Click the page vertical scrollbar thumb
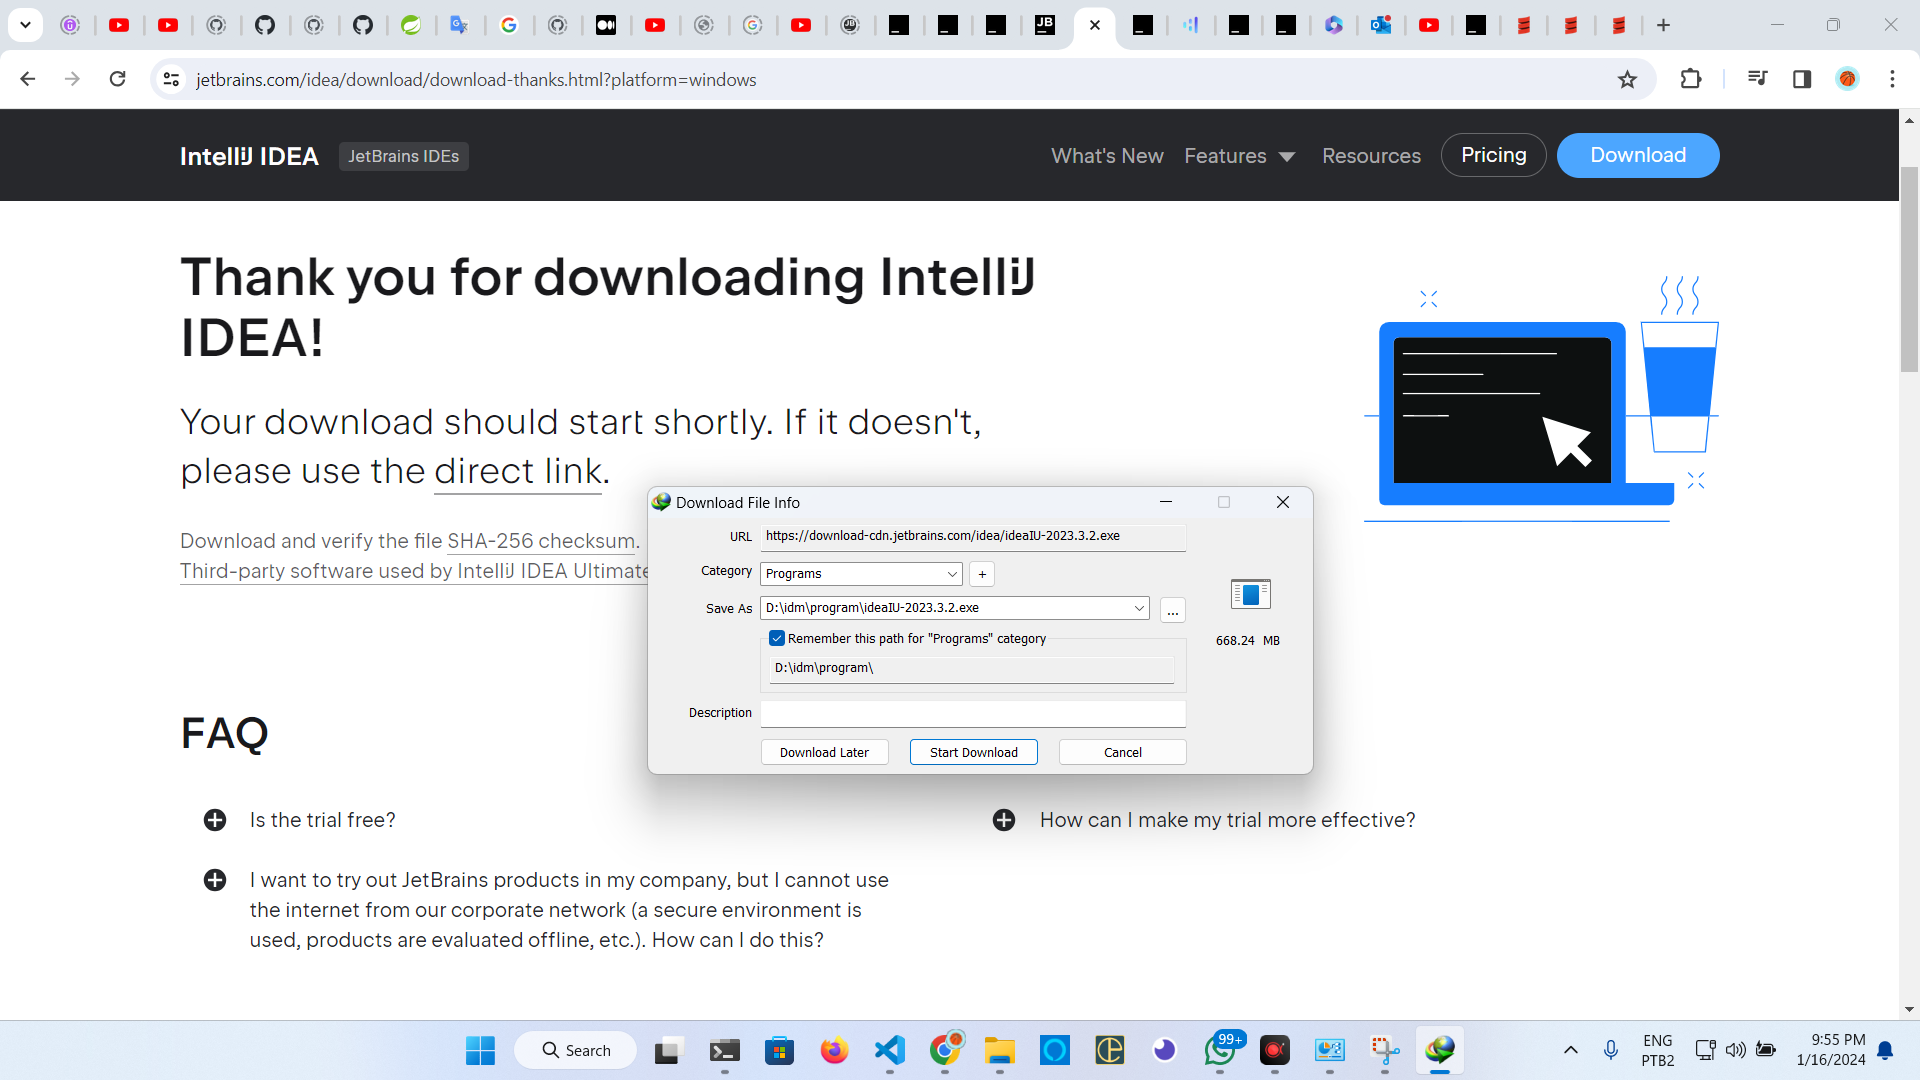Viewport: 1920px width, 1080px height. pos(1909,270)
